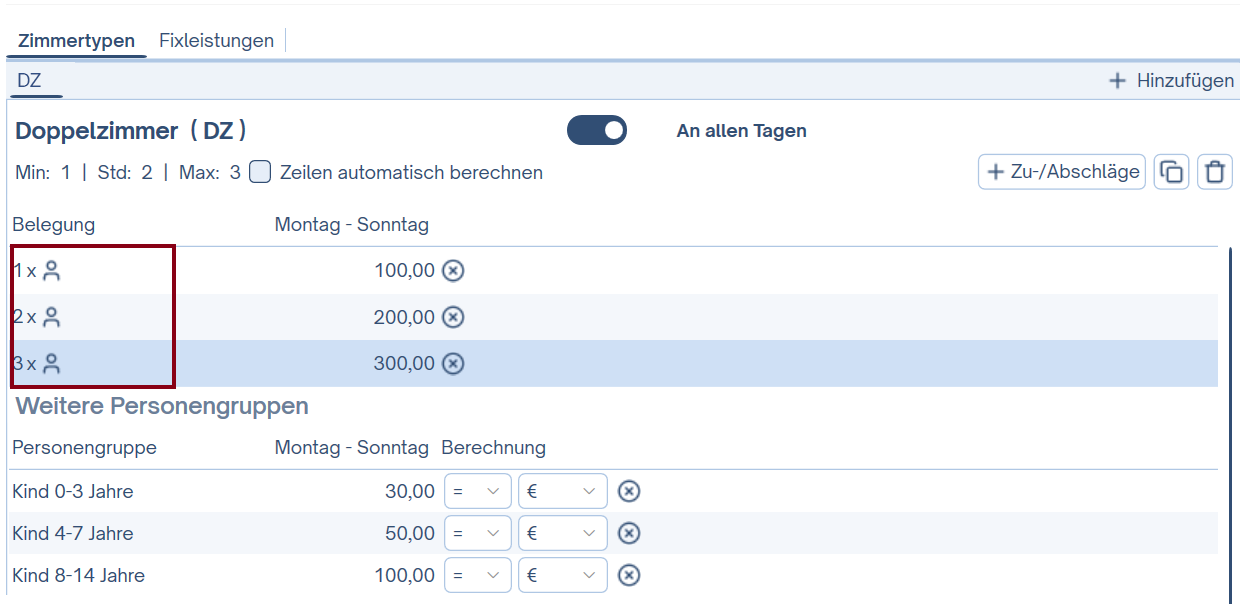The width and height of the screenshot is (1240, 604).
Task: Click the Hinzufügen button
Action: pos(1172,81)
